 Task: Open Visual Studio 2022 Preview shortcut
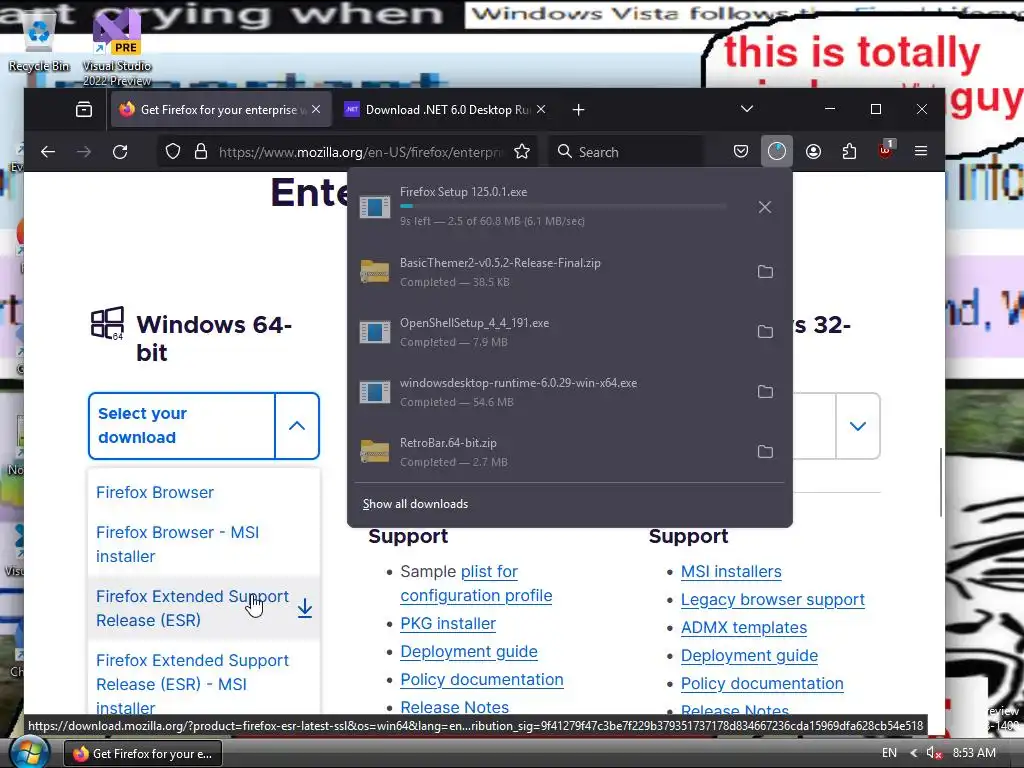coord(117,47)
